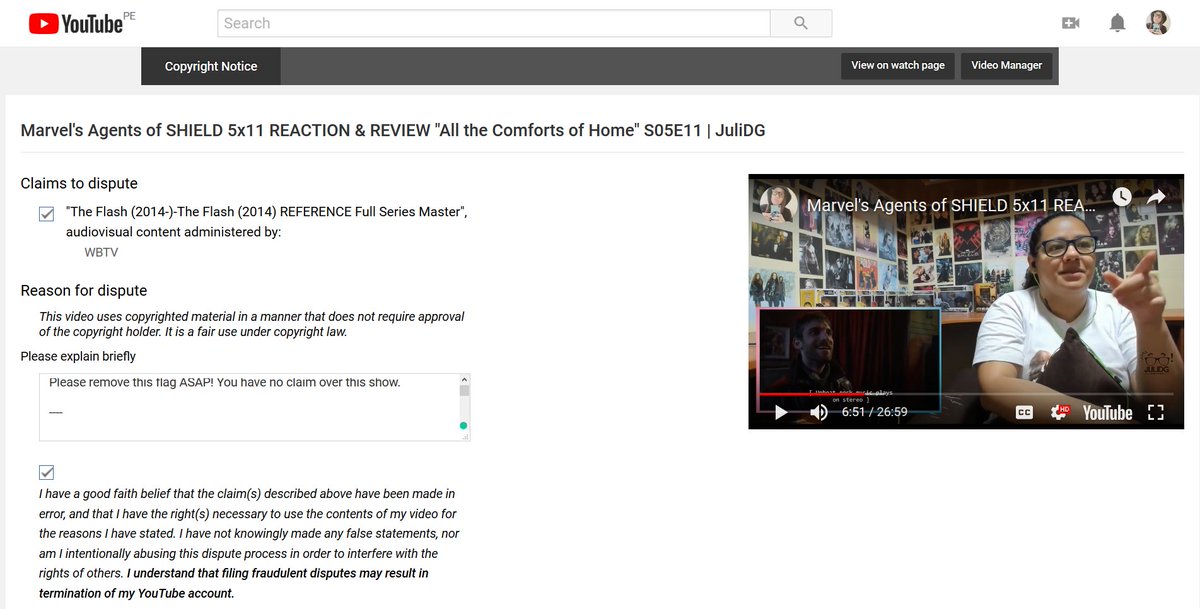The width and height of the screenshot is (1200, 609).
Task: Click the green Grammarly indicator in text box
Action: pyautogui.click(x=462, y=426)
